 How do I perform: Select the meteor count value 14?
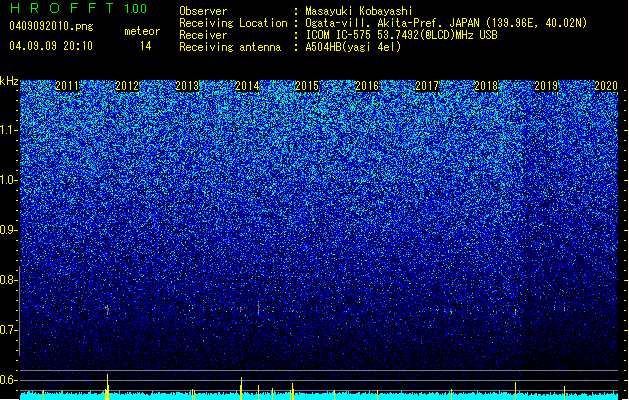tap(146, 46)
